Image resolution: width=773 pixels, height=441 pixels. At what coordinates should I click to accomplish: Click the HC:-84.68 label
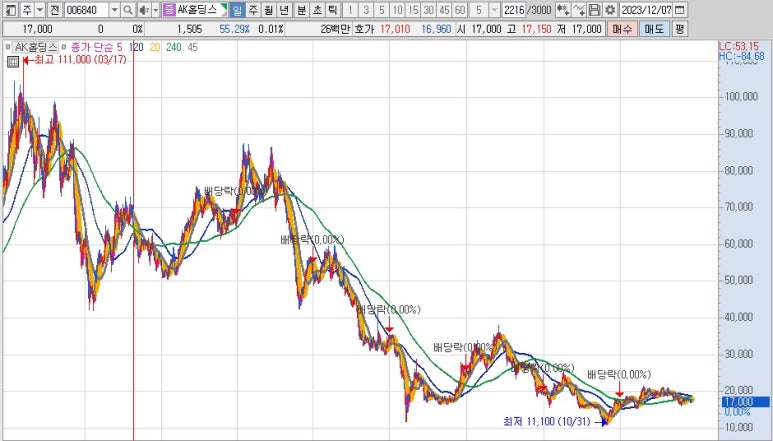pos(741,56)
